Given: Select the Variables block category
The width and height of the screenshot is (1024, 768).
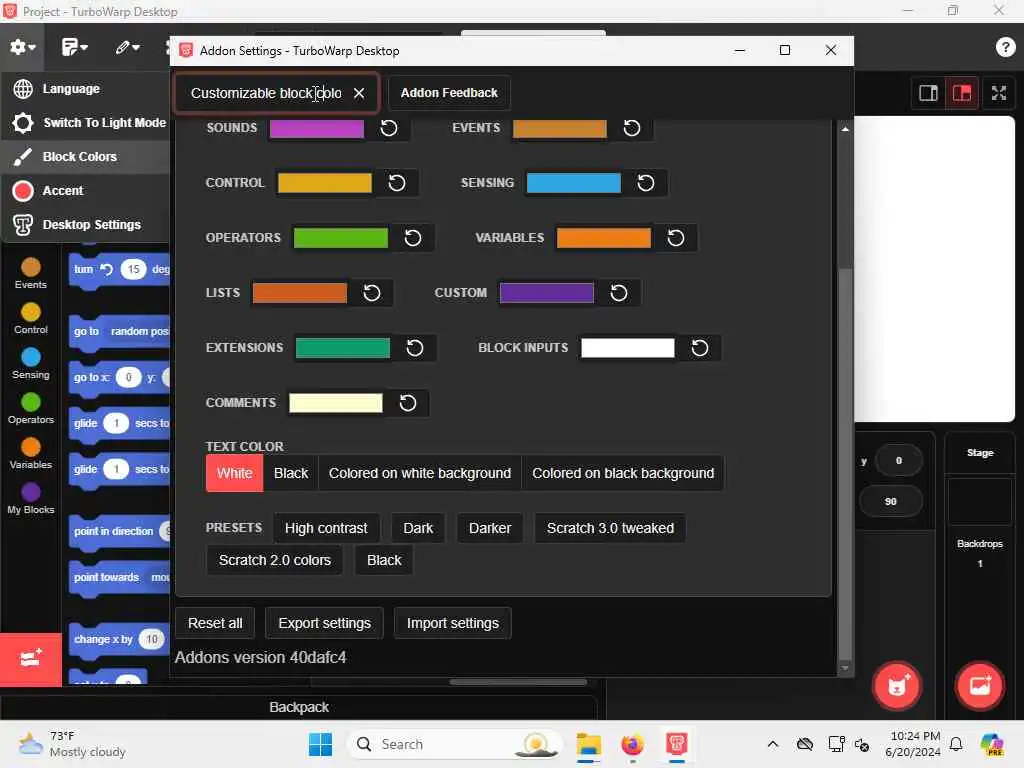Looking at the screenshot, I should click(x=31, y=454).
